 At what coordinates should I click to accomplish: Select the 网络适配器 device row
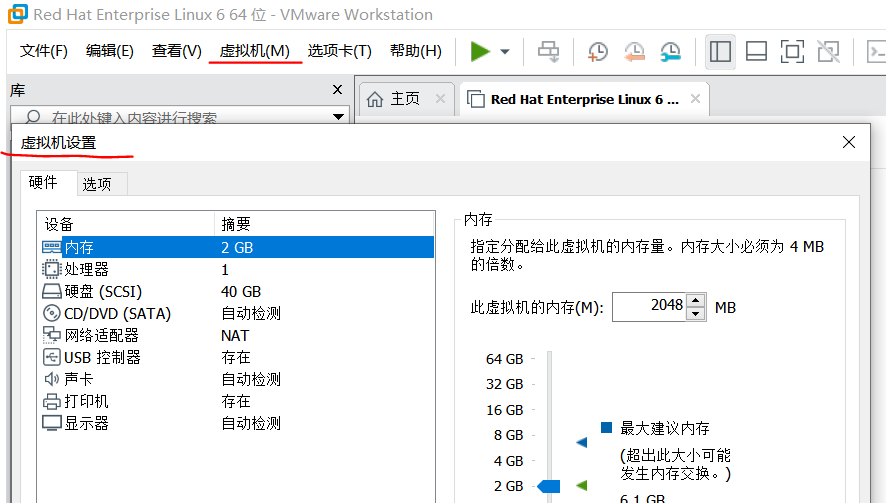(237, 336)
